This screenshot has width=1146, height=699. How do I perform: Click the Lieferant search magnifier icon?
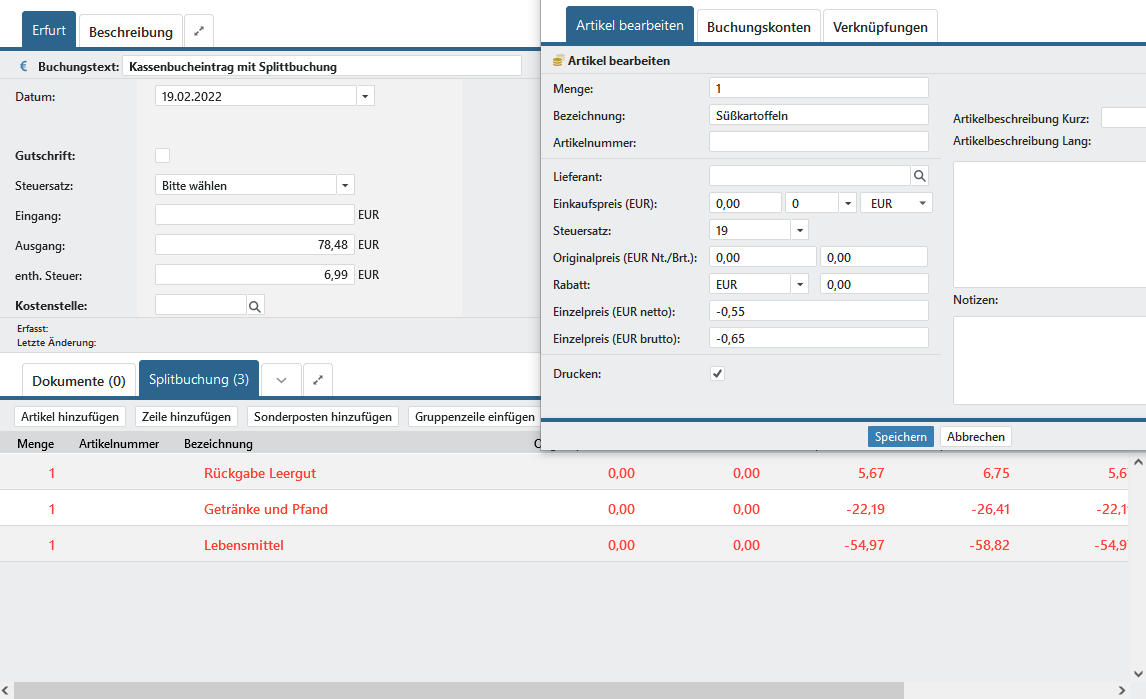tap(919, 176)
